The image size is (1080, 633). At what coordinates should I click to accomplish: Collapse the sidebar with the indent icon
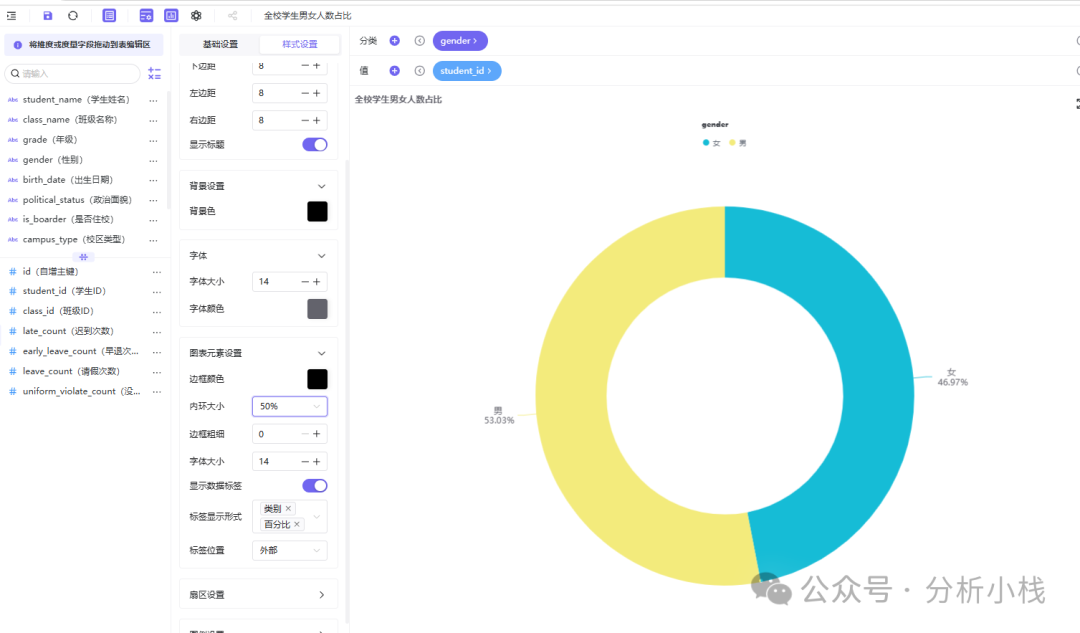pos(12,15)
